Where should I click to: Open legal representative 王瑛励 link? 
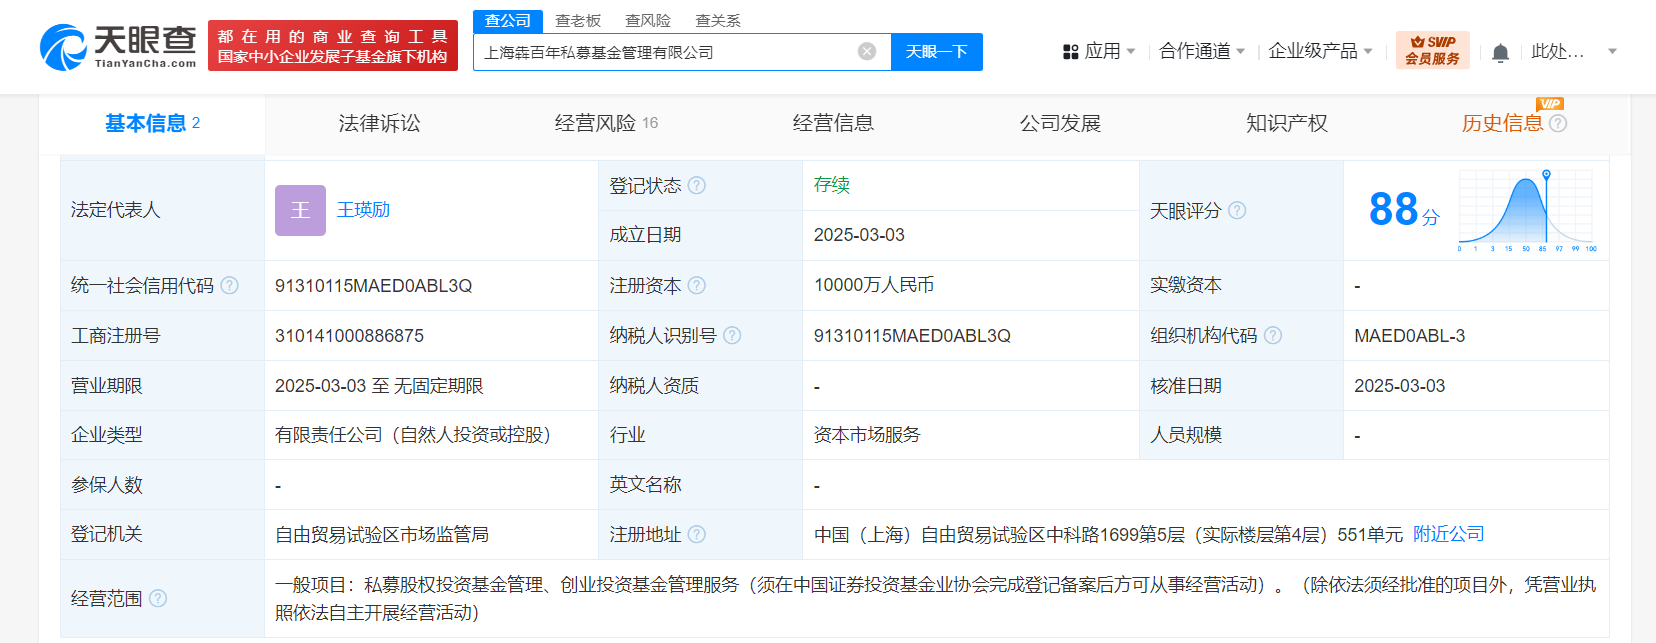(363, 210)
